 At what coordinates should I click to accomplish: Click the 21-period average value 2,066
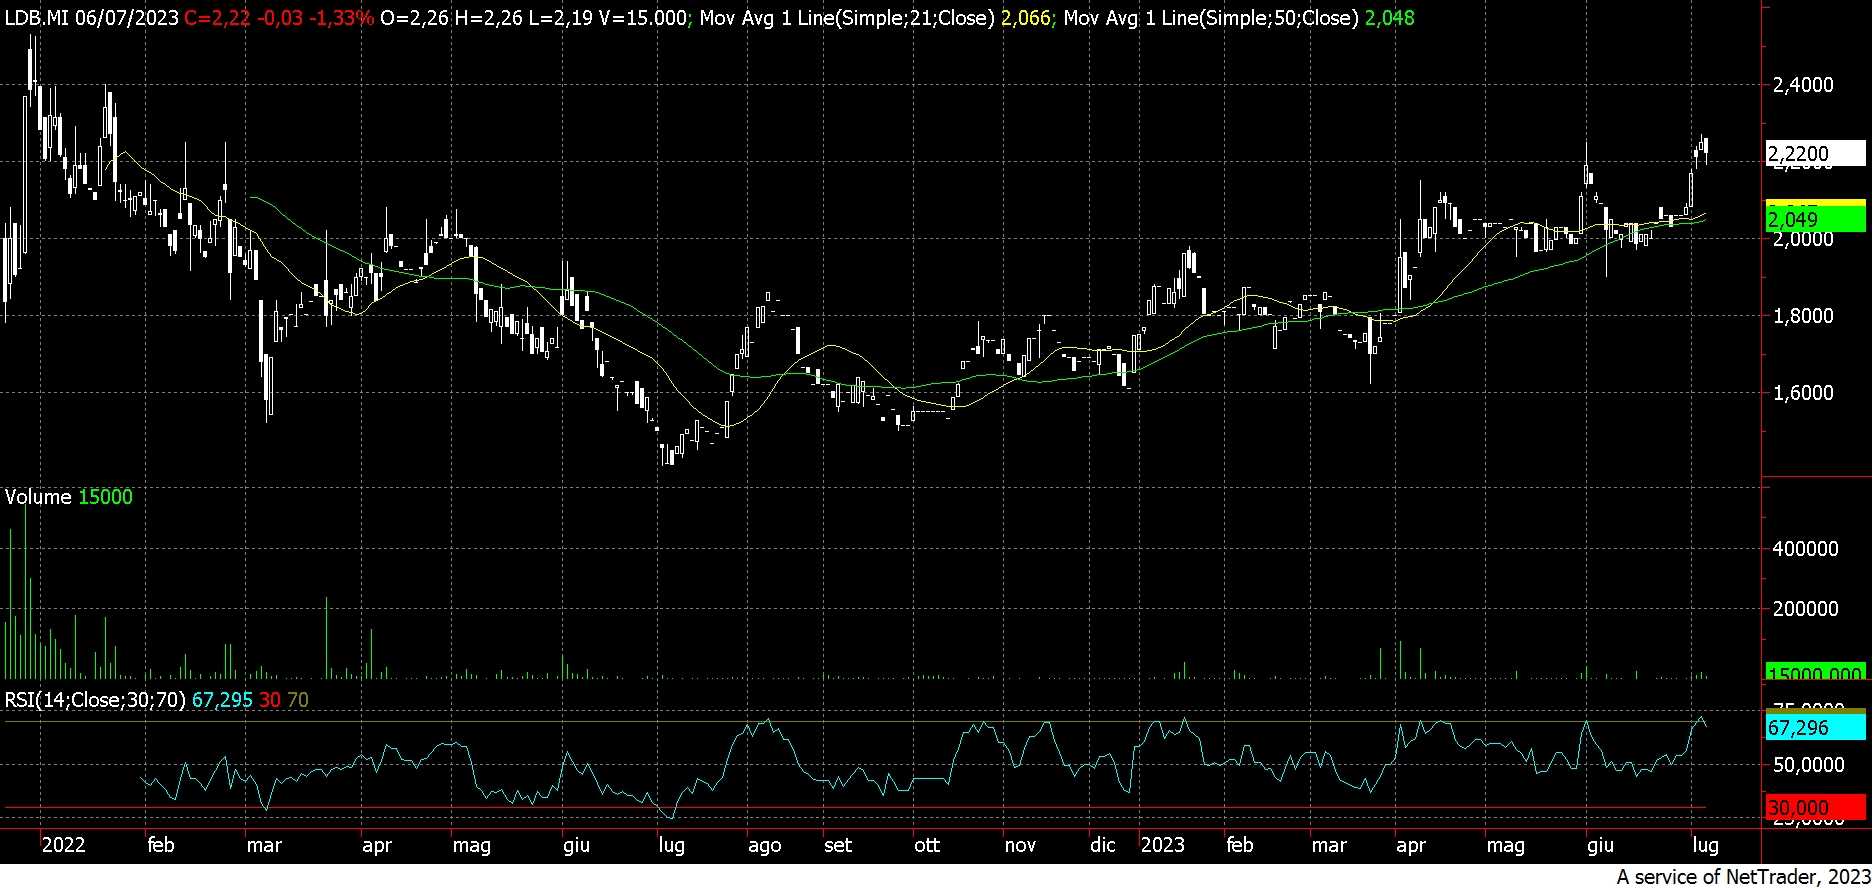[1026, 18]
